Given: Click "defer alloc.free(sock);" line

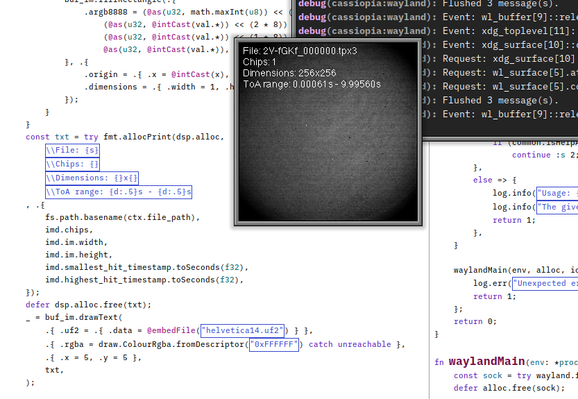Looking at the screenshot, I should click(509, 388).
